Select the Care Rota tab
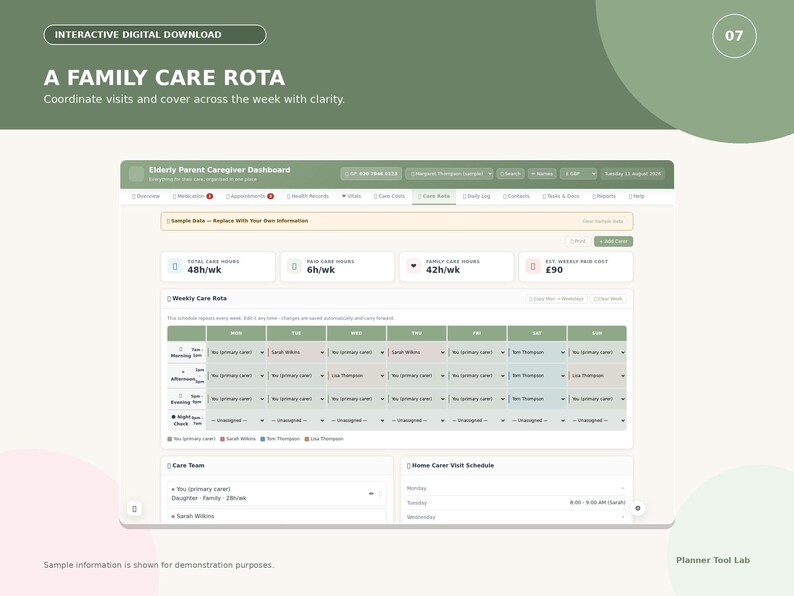Screen dimensions: 794x596 coord(434,196)
